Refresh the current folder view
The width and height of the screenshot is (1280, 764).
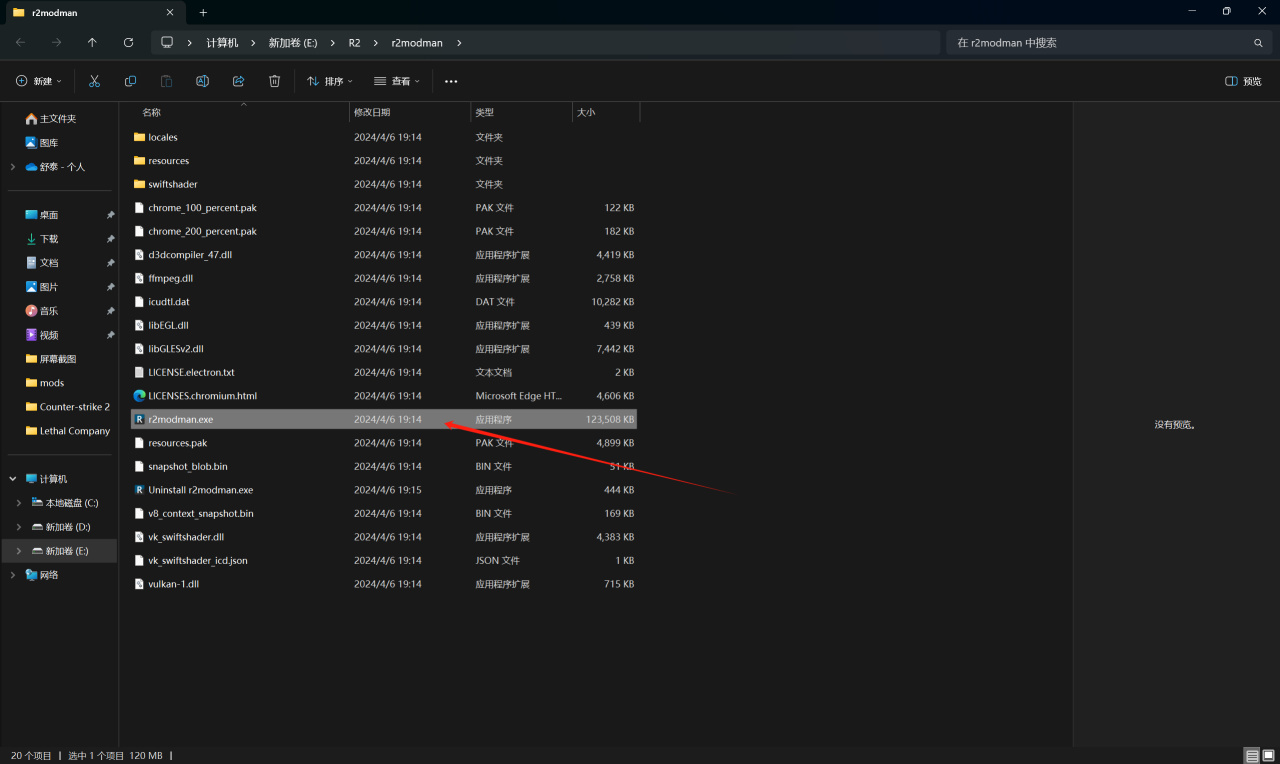pos(128,43)
